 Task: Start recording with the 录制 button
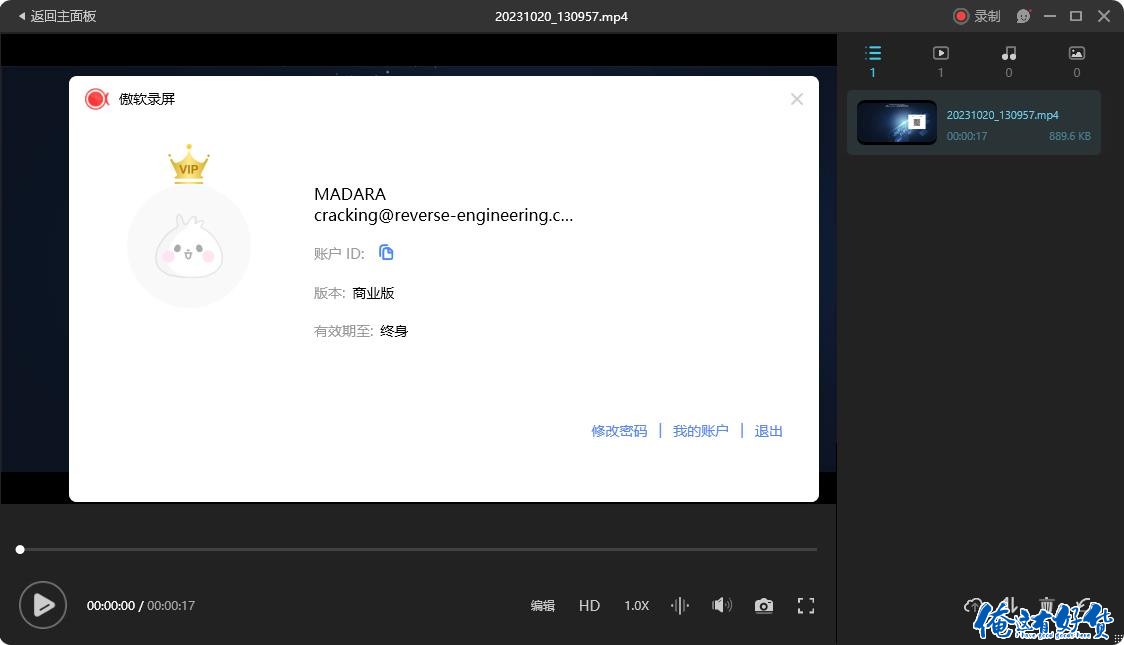pos(976,16)
